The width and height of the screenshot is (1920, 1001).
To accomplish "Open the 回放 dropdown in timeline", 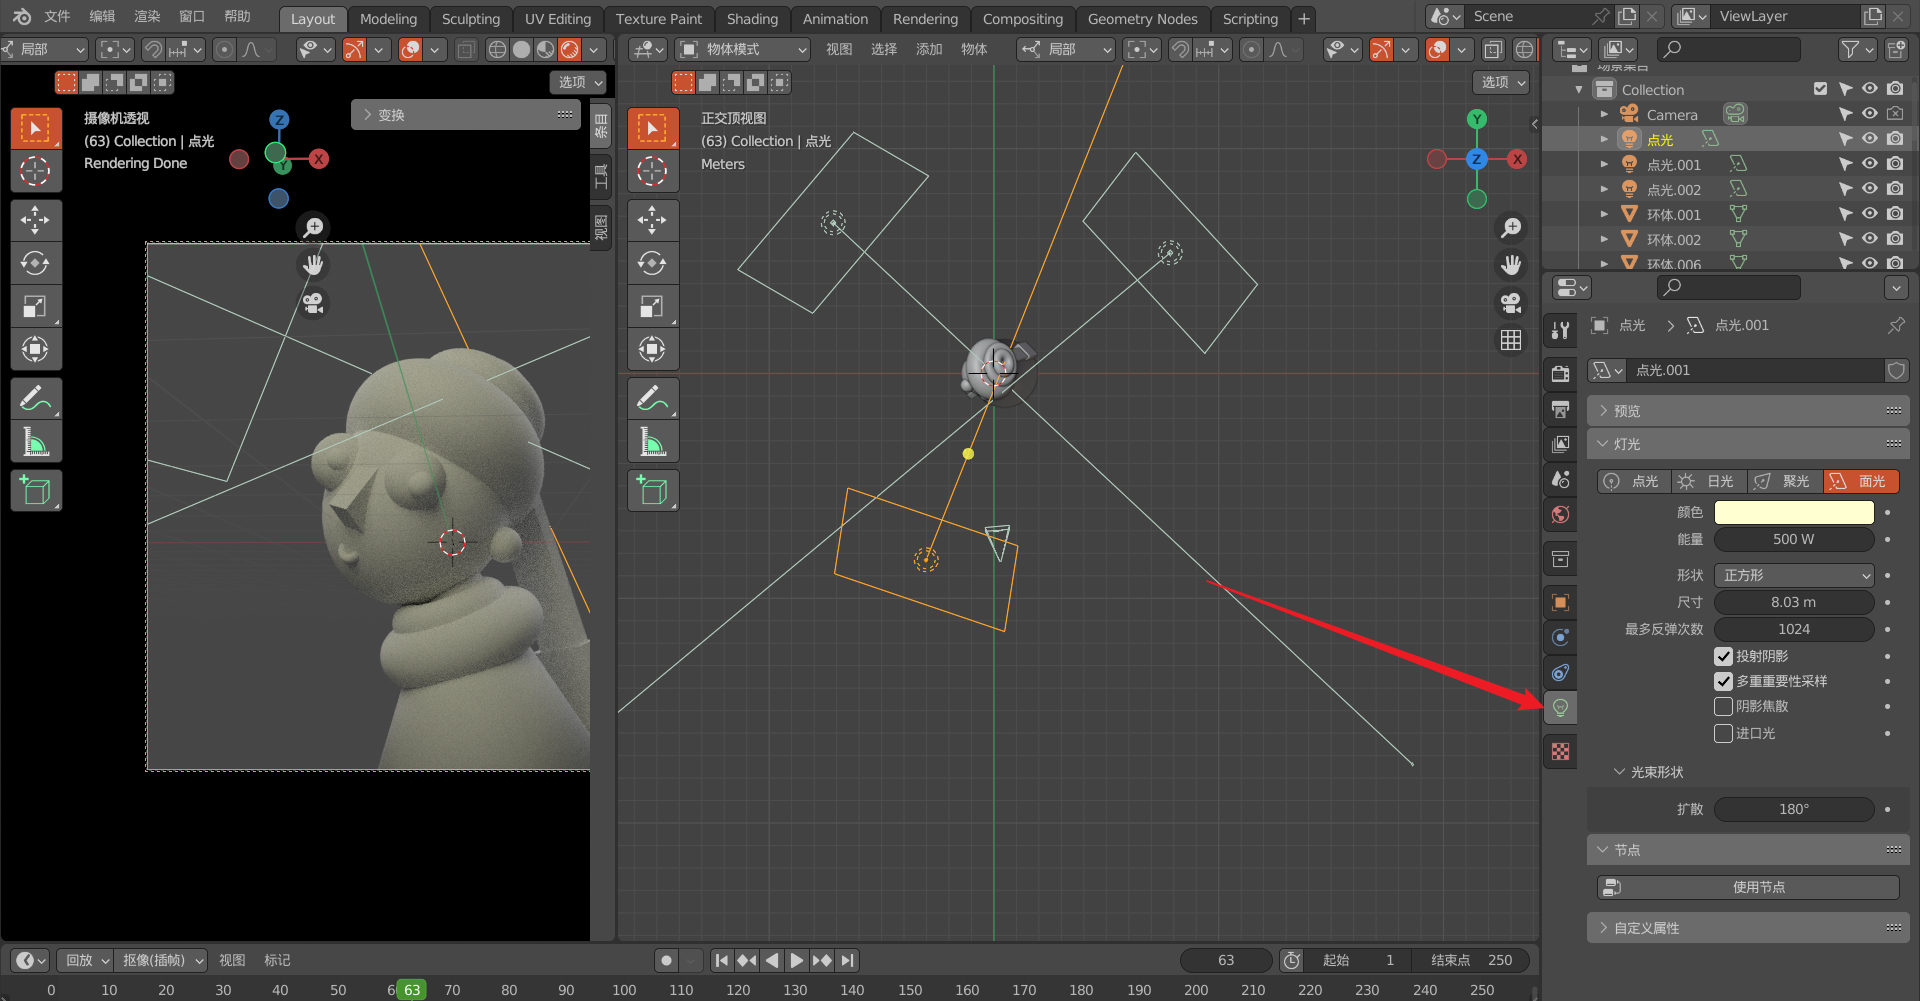I will pos(85,960).
